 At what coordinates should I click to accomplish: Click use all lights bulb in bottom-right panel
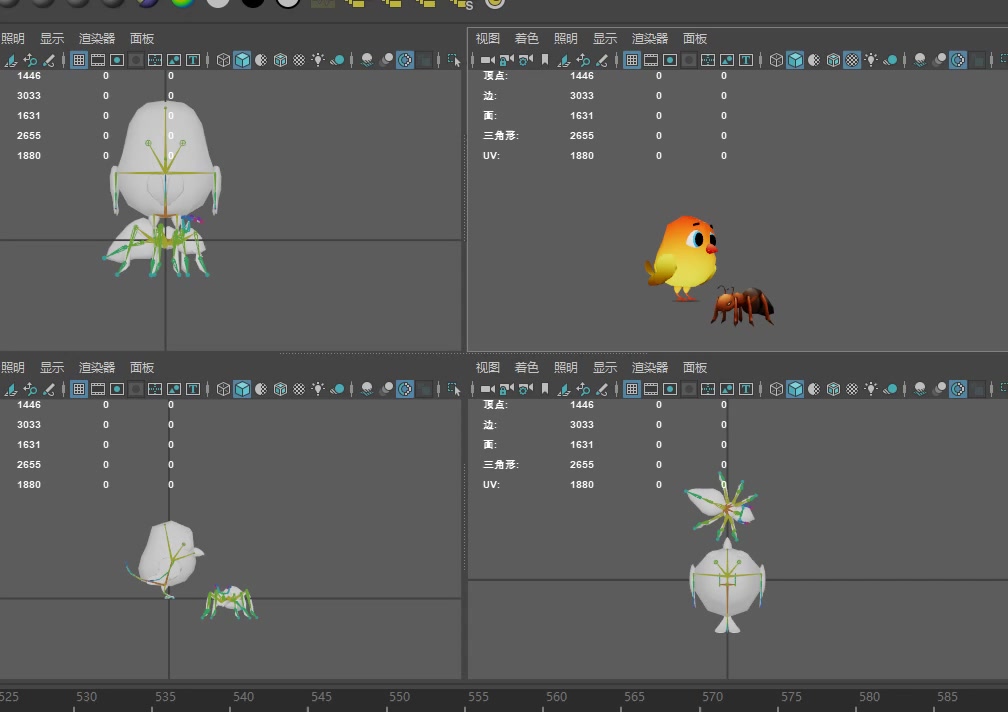(871, 389)
